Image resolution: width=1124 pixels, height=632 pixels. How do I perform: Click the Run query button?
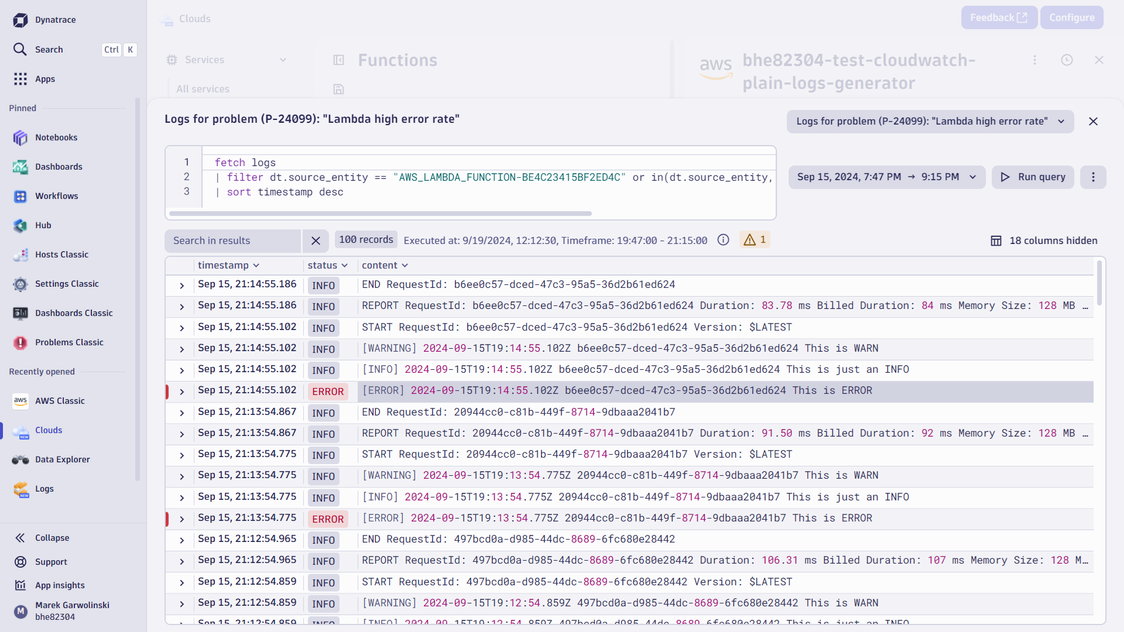coord(1033,177)
